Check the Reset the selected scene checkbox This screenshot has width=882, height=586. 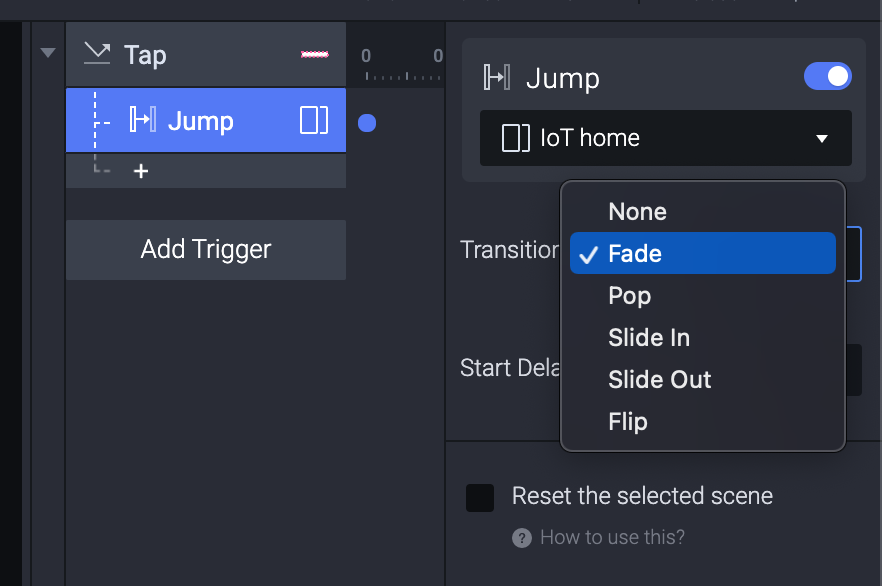click(480, 497)
